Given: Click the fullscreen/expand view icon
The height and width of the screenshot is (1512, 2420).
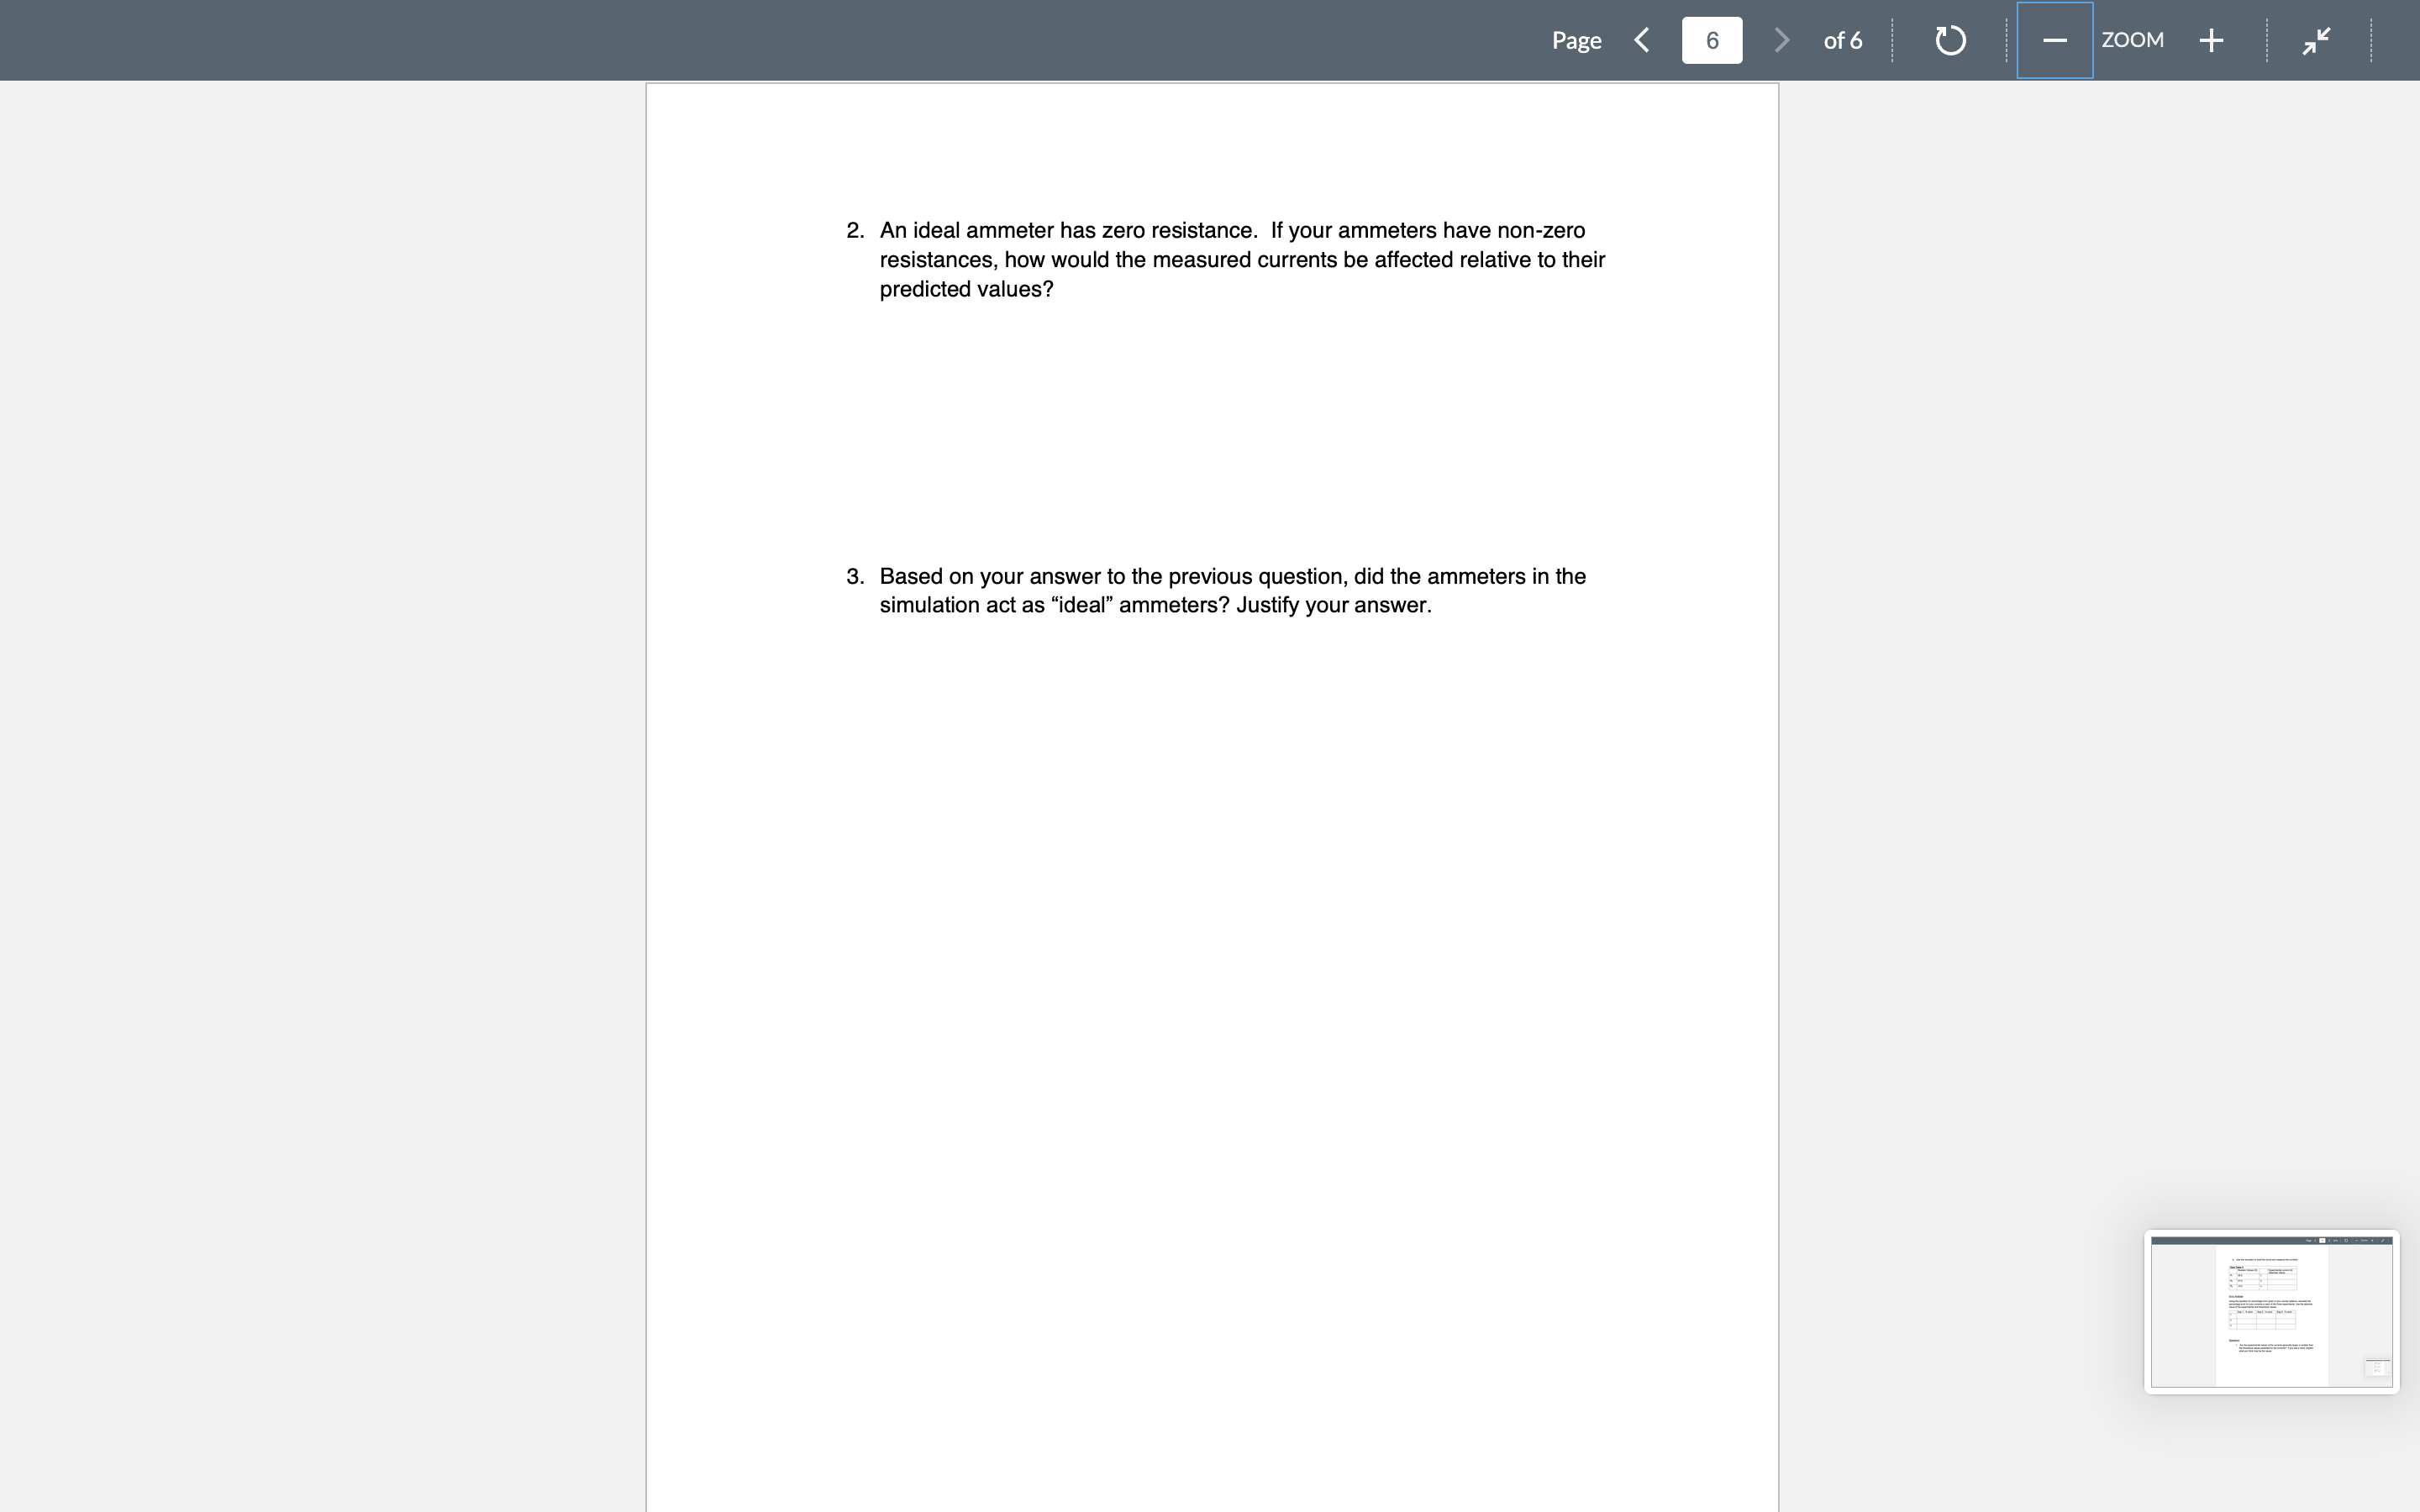Looking at the screenshot, I should click(2317, 40).
